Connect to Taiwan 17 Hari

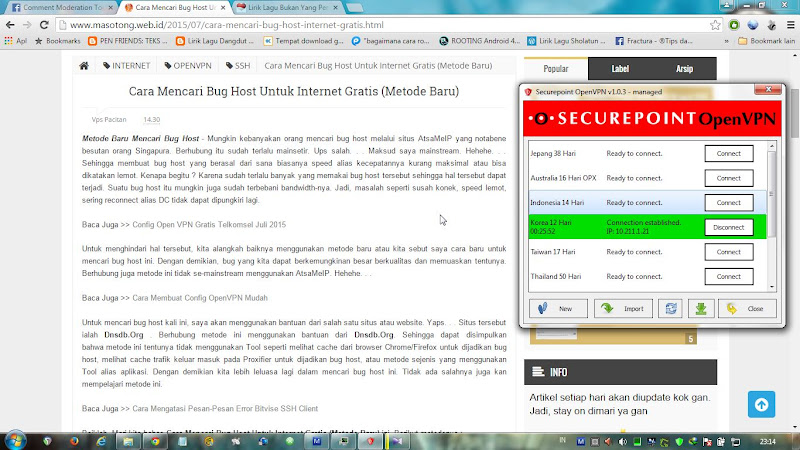pos(729,252)
